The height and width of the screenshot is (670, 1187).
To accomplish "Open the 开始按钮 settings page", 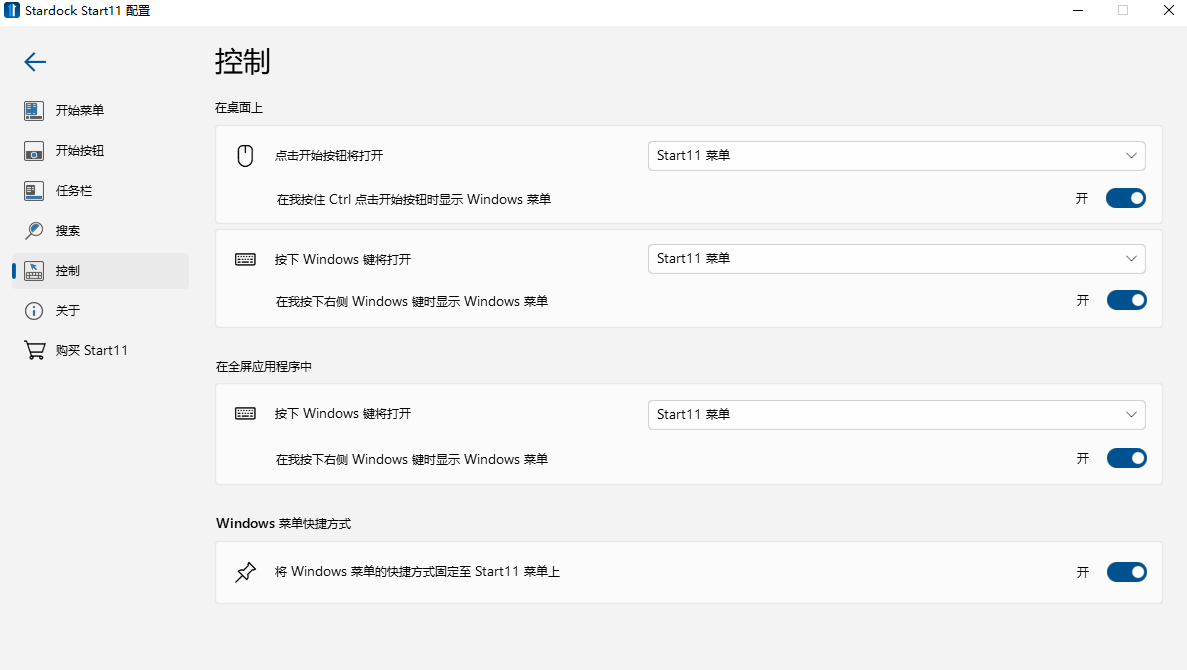I will click(x=79, y=151).
